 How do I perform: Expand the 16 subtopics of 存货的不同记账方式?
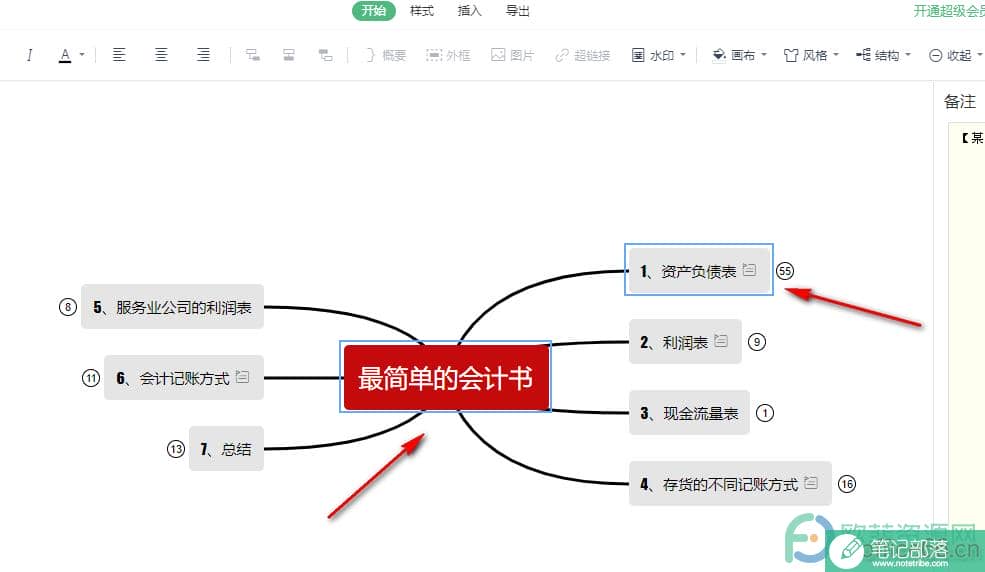pos(847,483)
